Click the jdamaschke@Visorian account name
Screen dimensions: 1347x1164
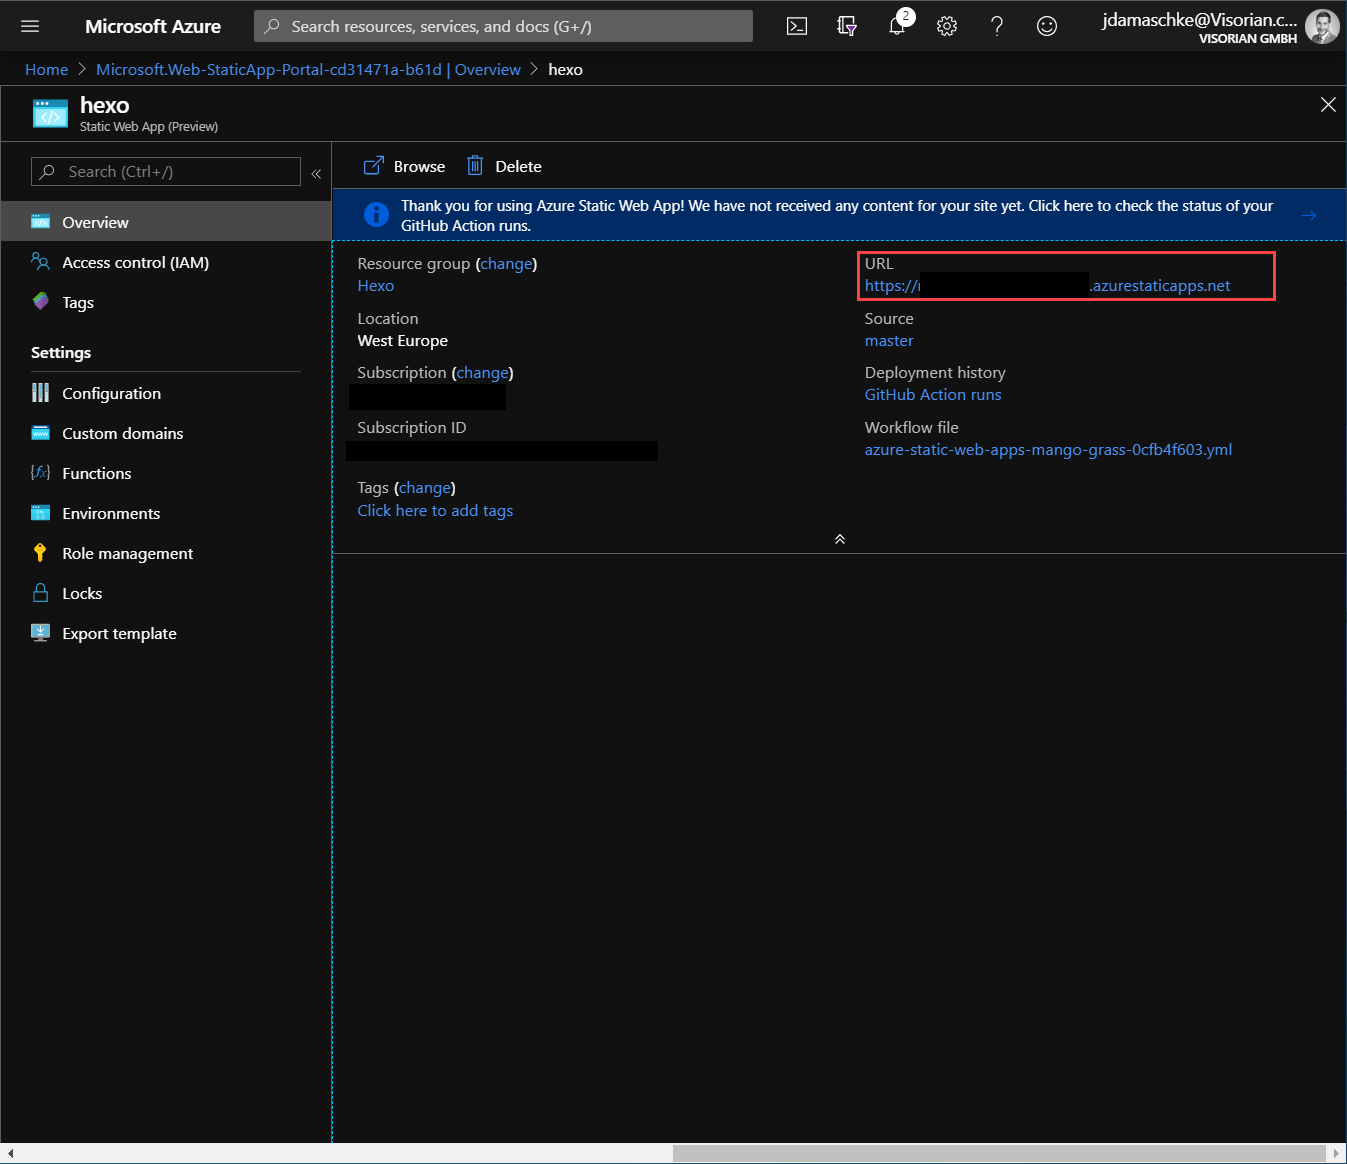(1199, 19)
